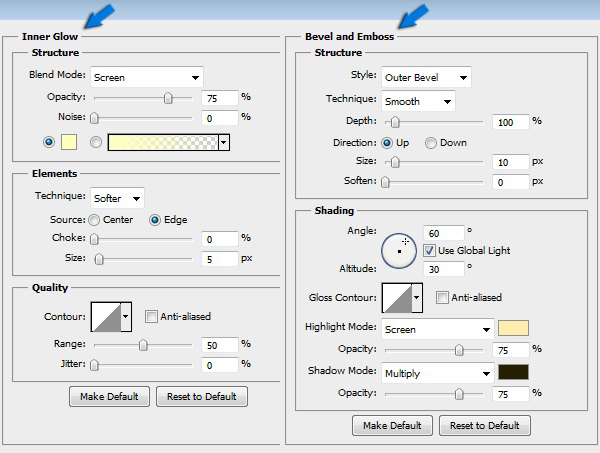Expand the Shadow Mode dropdown
Screen dimensions: 600x453
click(x=437, y=371)
